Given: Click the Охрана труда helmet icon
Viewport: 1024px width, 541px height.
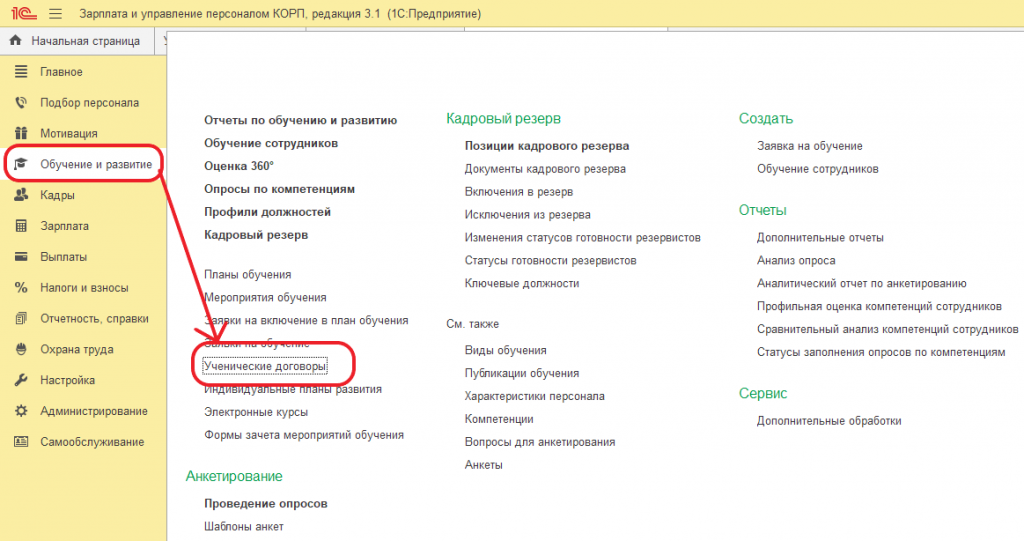Looking at the screenshot, I should coord(21,349).
